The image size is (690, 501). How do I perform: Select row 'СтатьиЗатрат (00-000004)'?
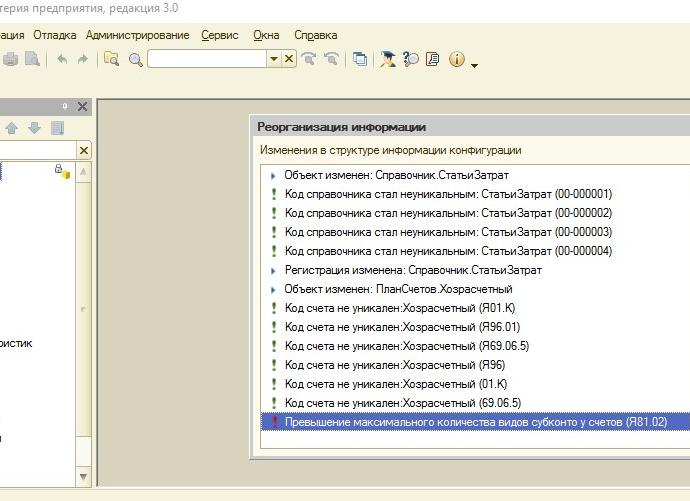[x=475, y=251]
